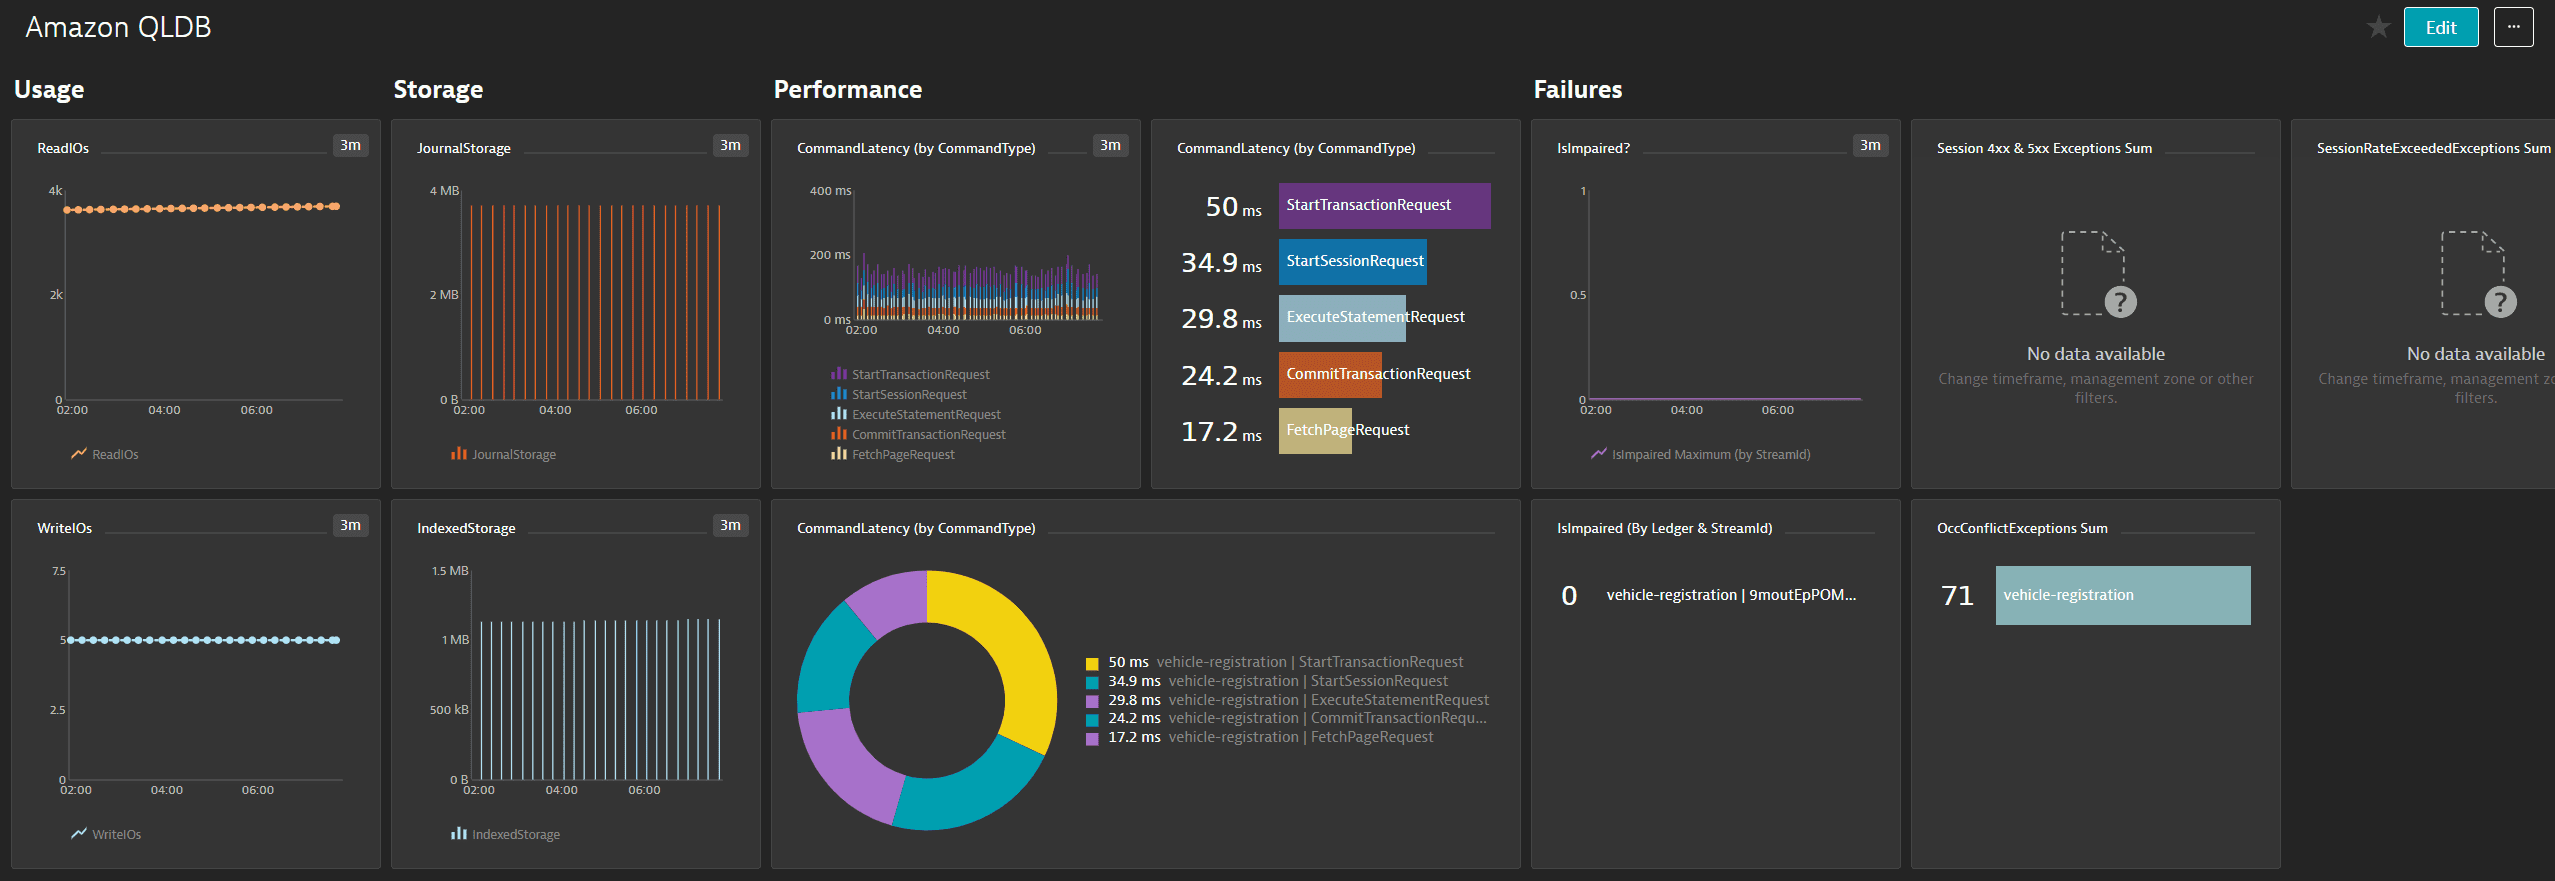
Task: Click the IndexedStorage tile title
Action: click(x=466, y=528)
